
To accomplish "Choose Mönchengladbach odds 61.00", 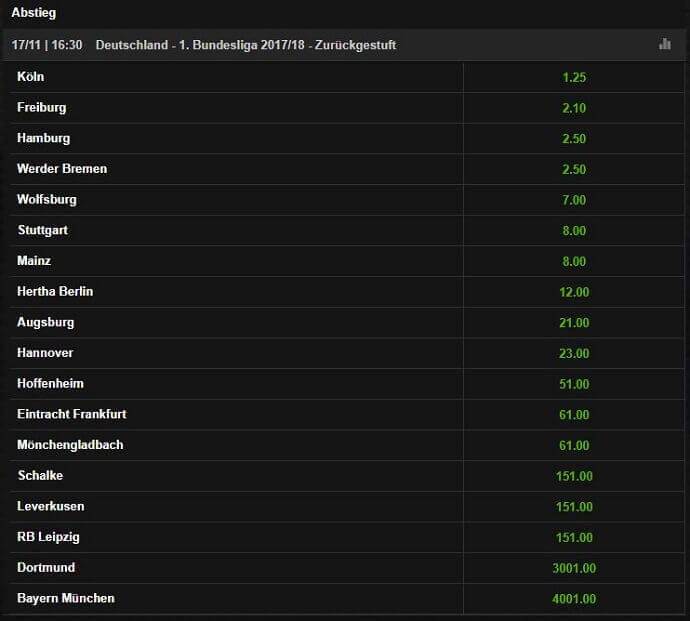I will pos(574,445).
